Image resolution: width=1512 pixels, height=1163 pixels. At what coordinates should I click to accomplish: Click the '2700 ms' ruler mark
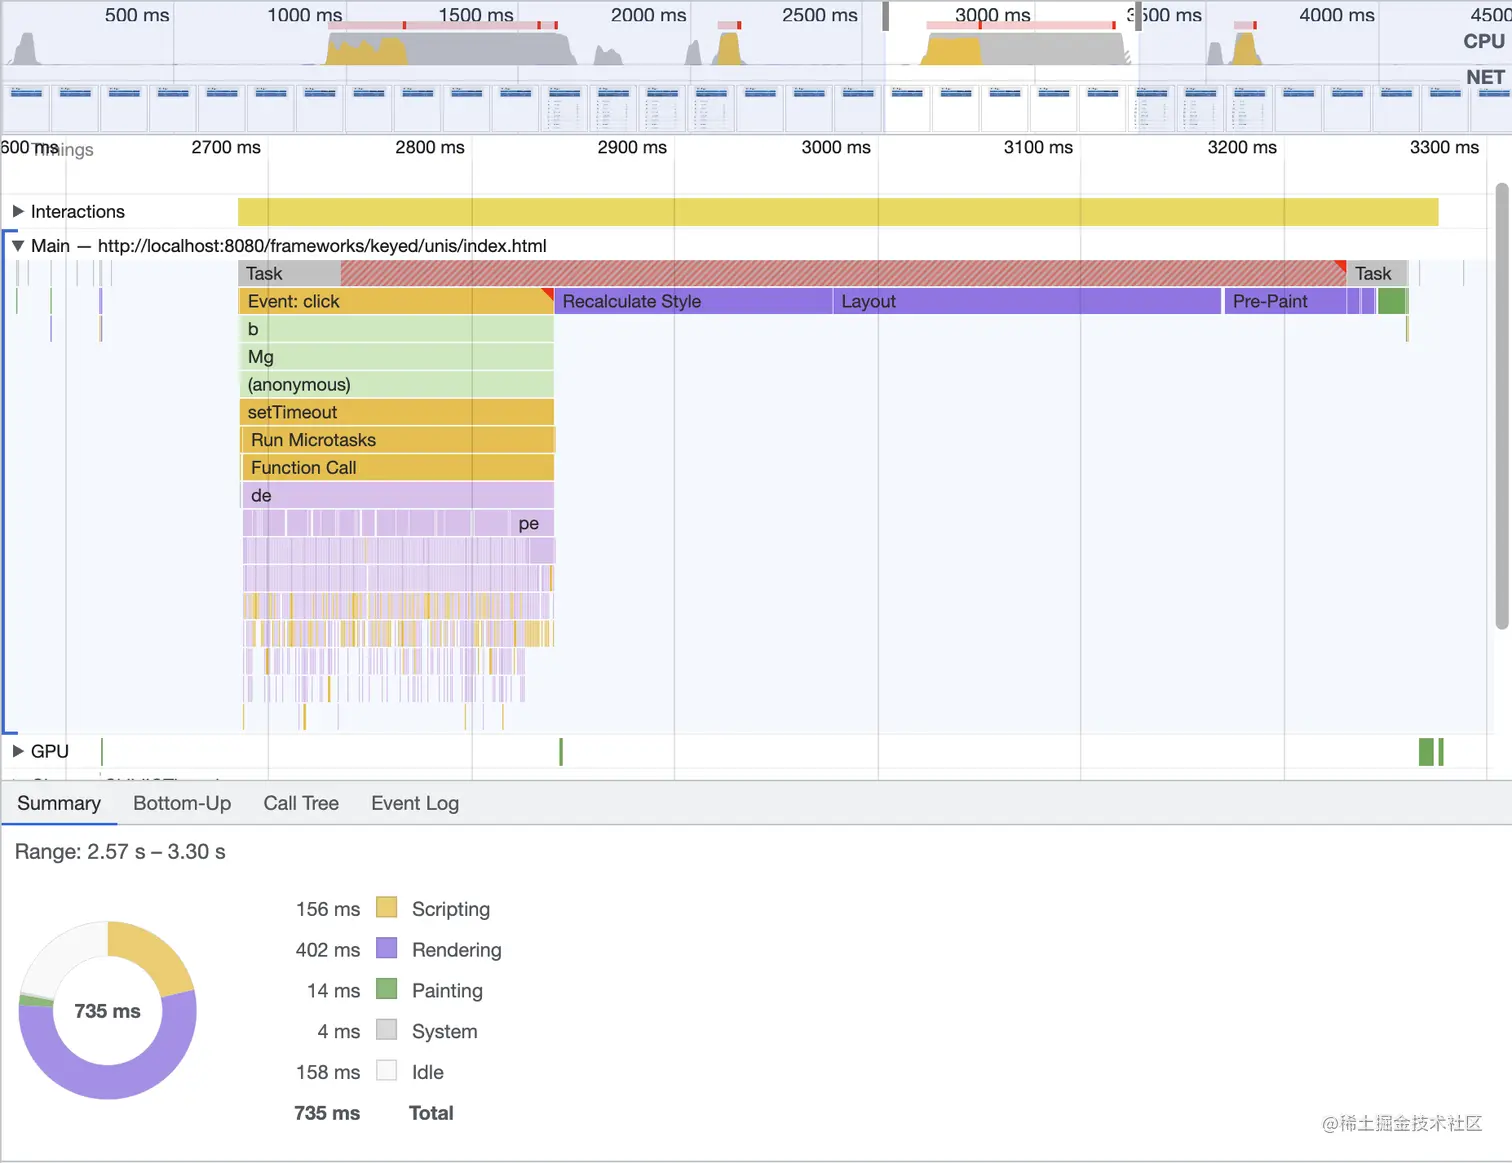(226, 147)
